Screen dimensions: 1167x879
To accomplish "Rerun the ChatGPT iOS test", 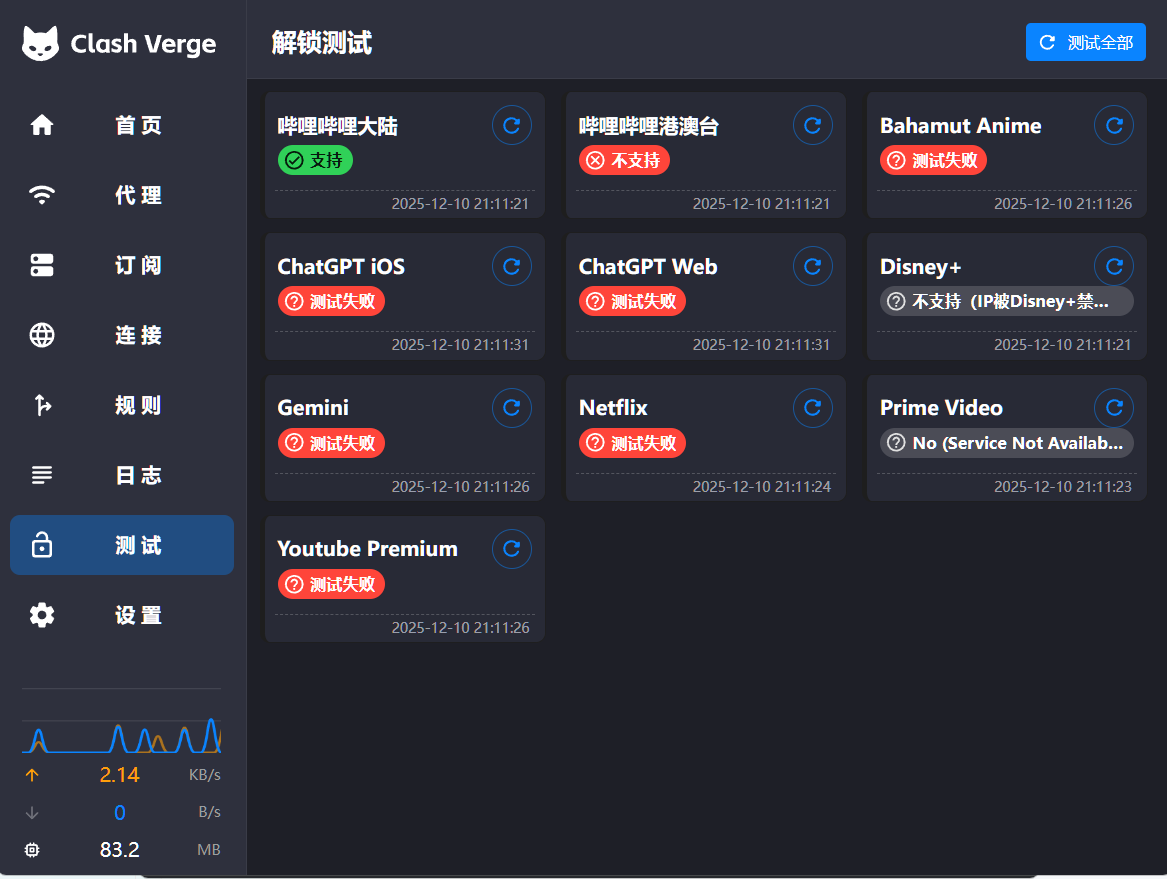I will (511, 266).
